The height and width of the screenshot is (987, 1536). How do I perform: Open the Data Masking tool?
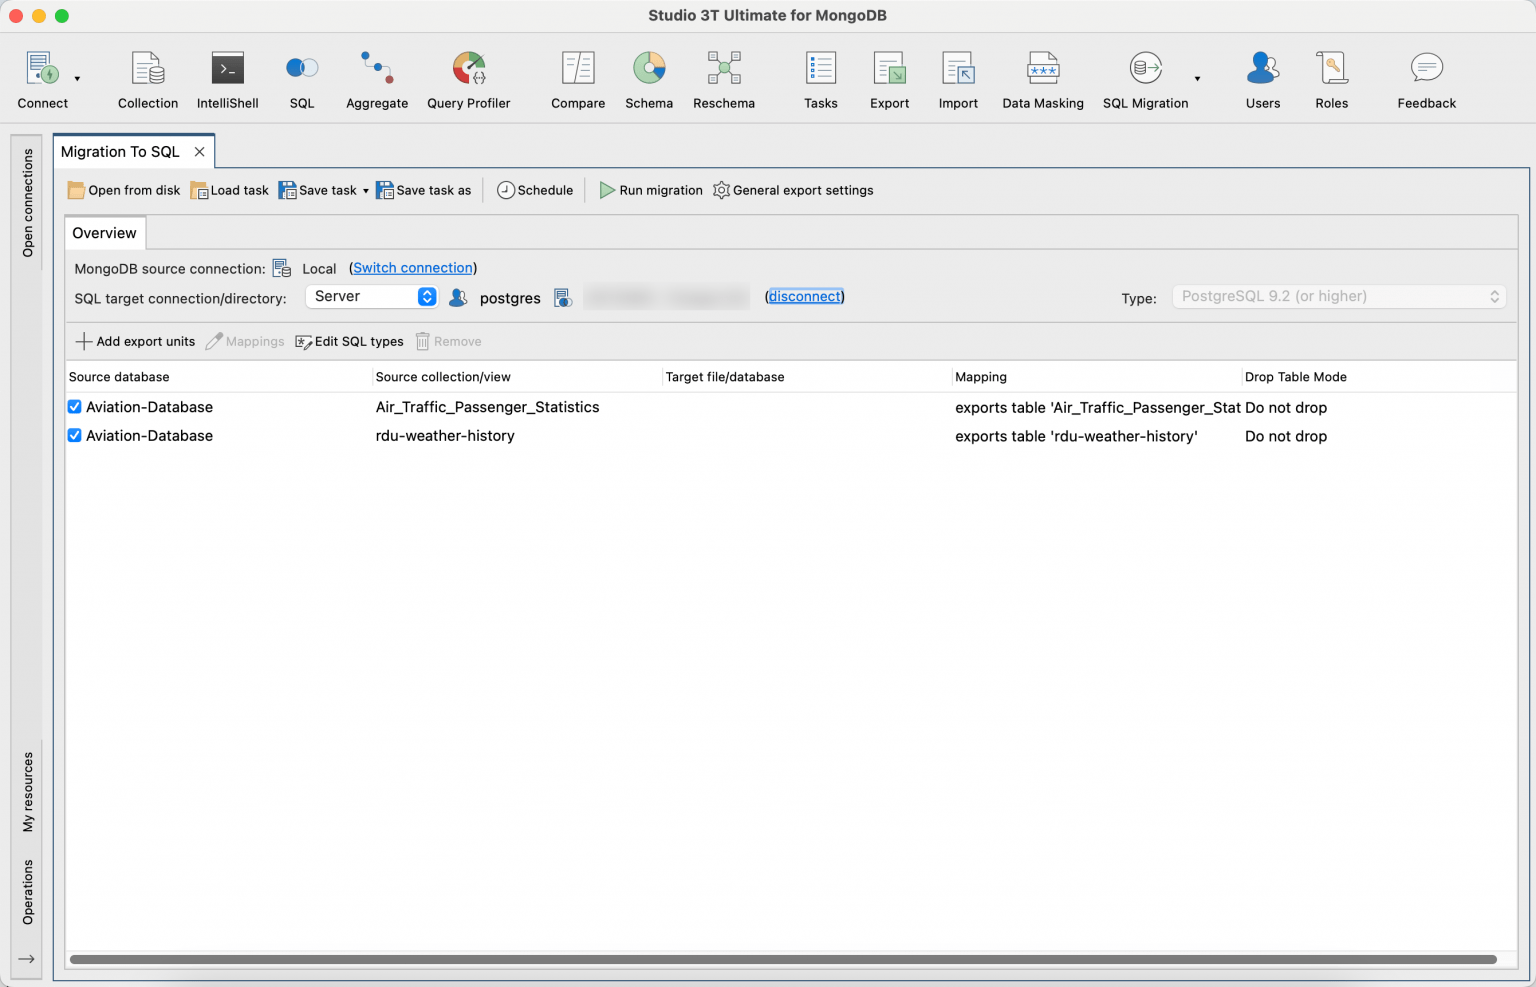click(1043, 78)
